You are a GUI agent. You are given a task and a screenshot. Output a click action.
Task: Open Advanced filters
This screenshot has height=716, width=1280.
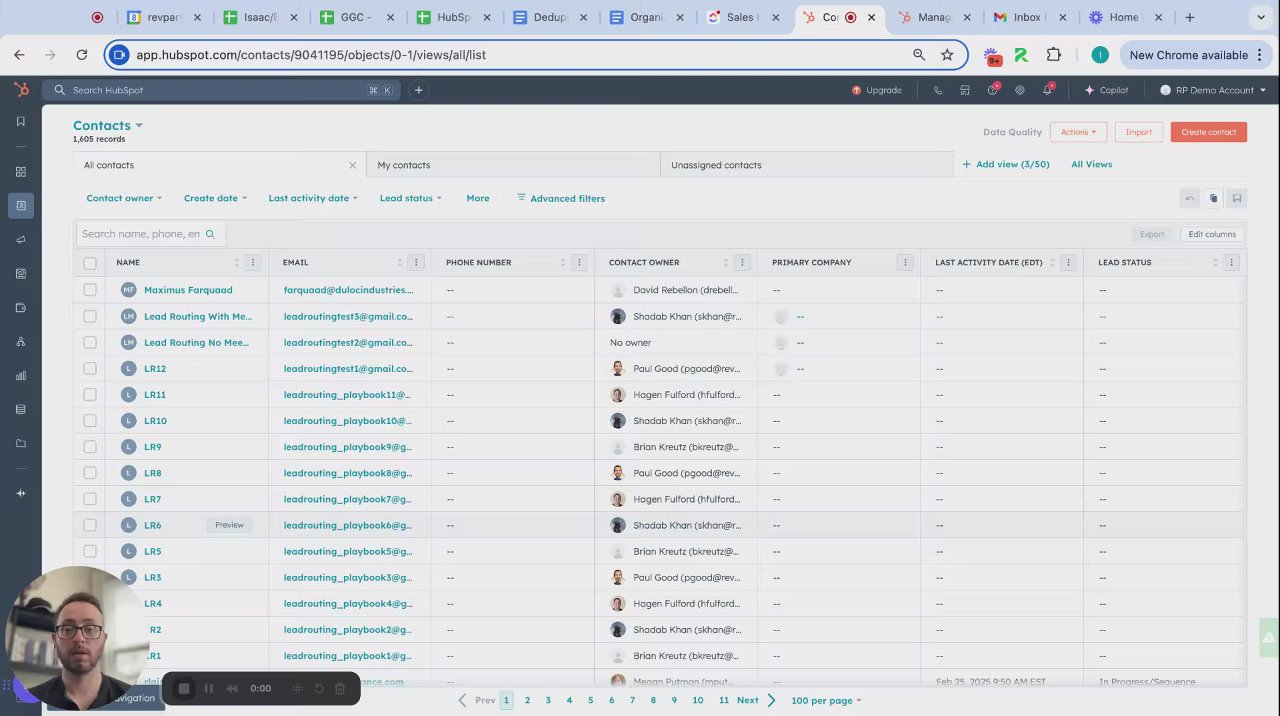561,198
